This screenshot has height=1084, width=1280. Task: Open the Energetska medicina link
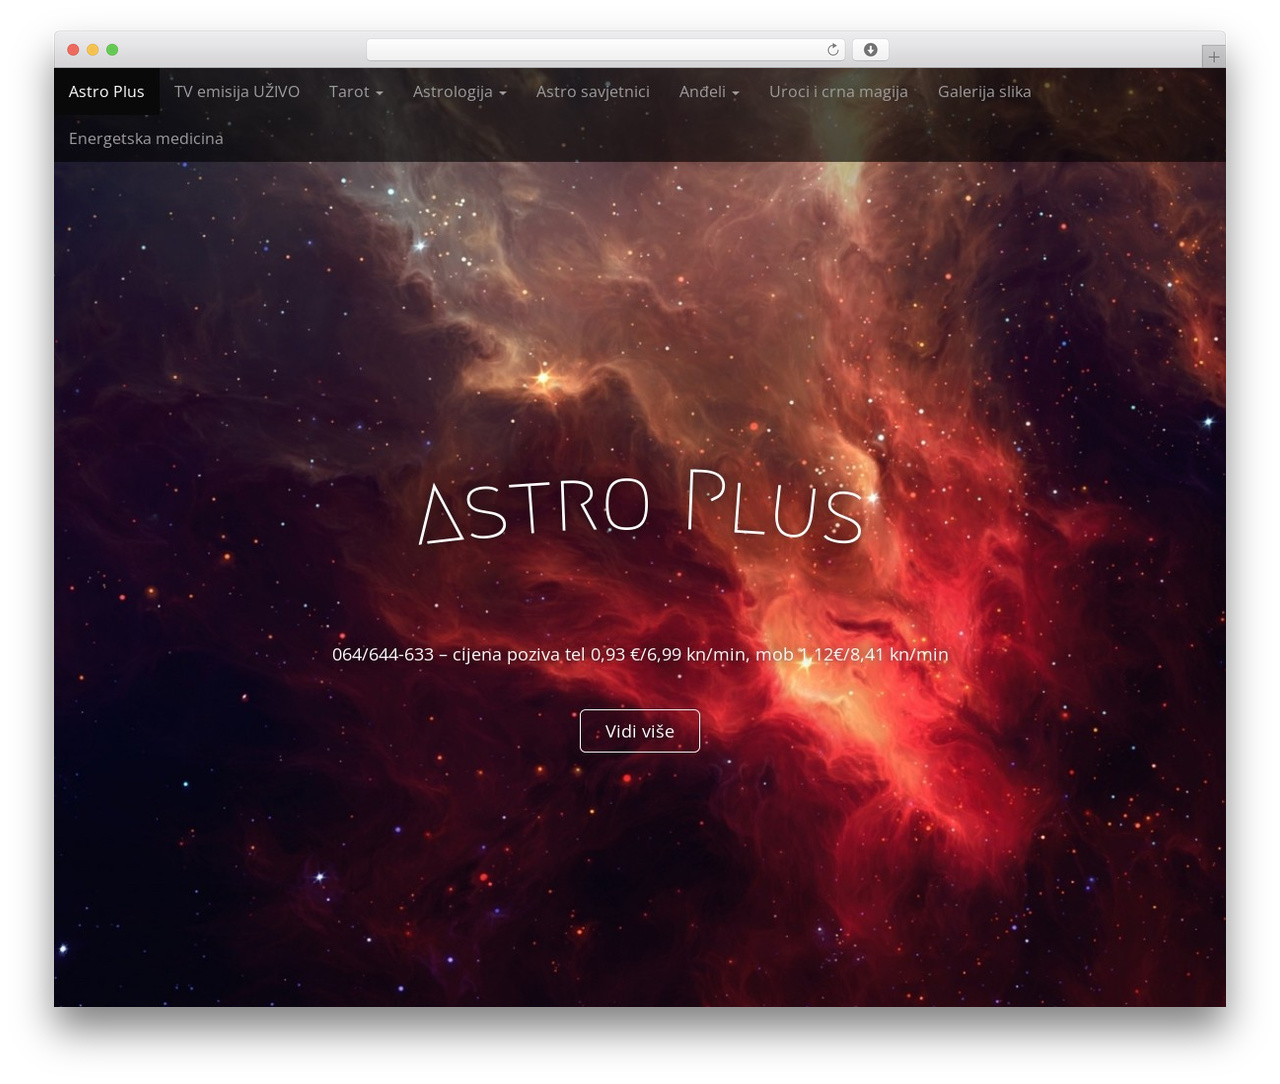click(x=146, y=138)
